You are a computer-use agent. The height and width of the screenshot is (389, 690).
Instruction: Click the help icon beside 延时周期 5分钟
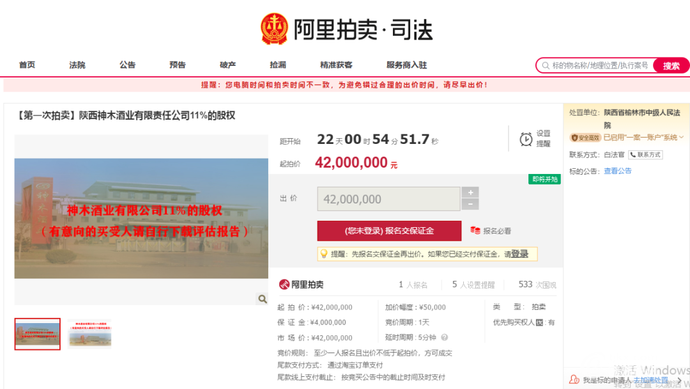(444, 338)
